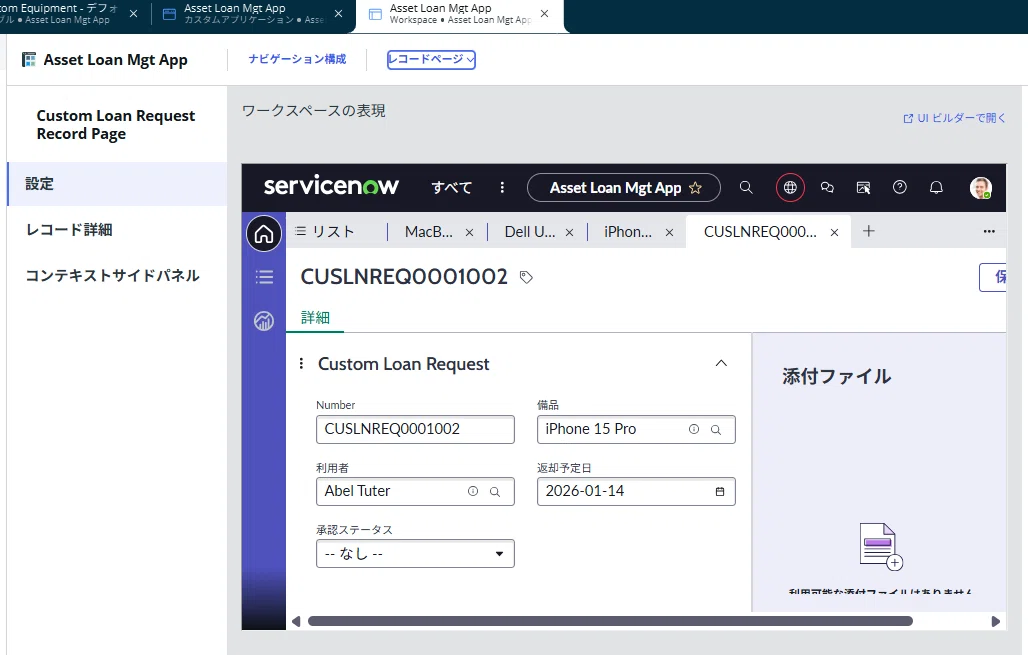The height and width of the screenshot is (655, 1028).
Task: Open the calendar picker for 返却予定日
Action: [720, 492]
